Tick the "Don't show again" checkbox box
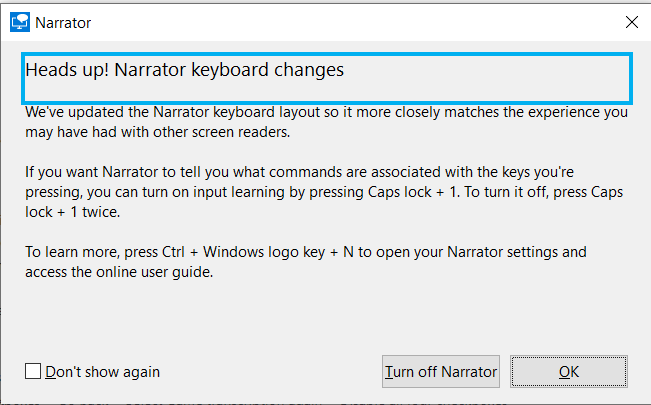Screen dimensions: 651x405 pos(33,371)
